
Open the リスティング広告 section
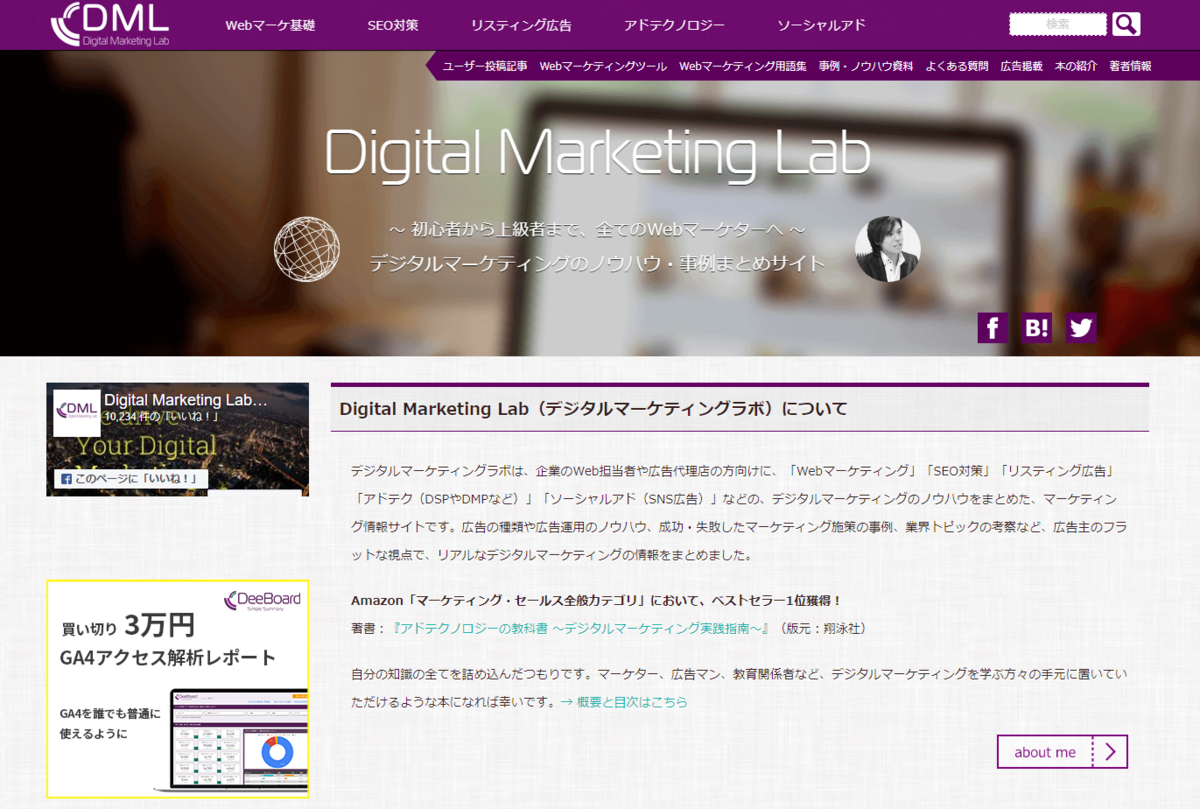click(x=521, y=23)
